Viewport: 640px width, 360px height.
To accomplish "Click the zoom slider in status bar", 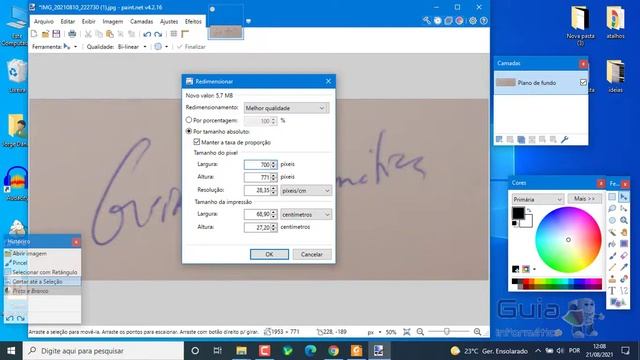I will click(x=447, y=332).
